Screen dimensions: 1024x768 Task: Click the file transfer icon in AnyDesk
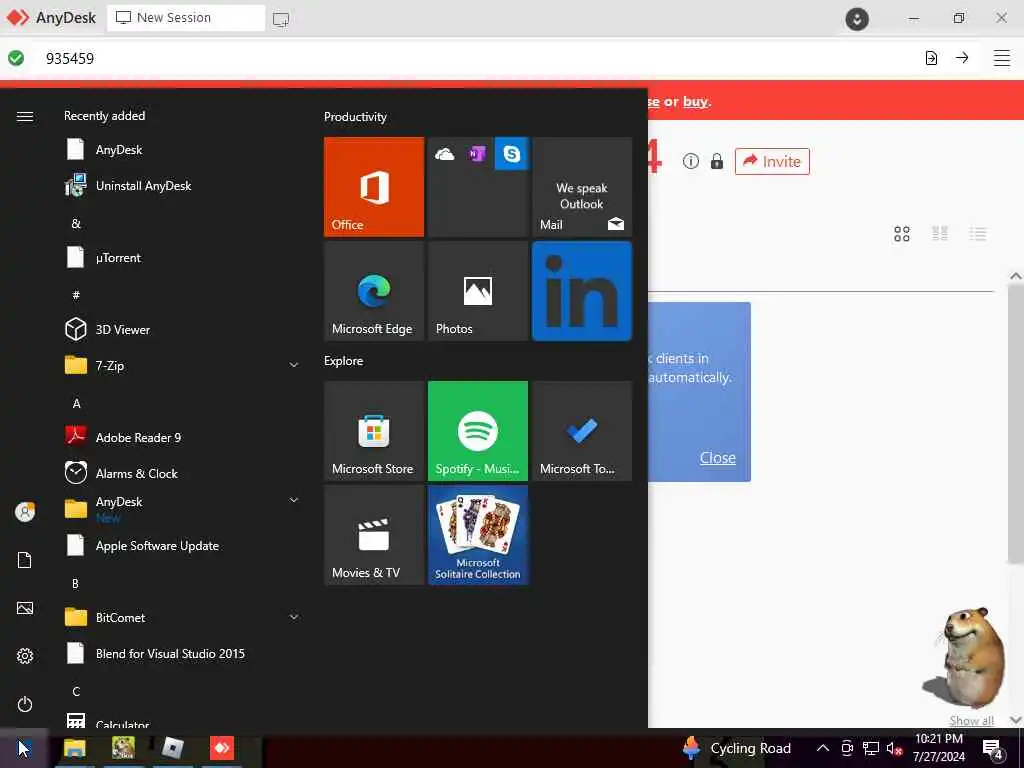(931, 58)
